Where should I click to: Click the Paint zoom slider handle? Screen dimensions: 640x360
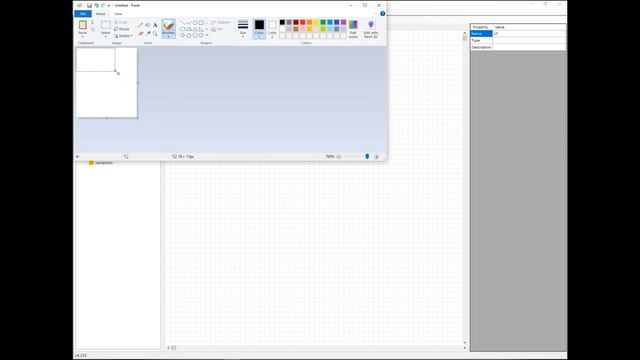coord(367,156)
